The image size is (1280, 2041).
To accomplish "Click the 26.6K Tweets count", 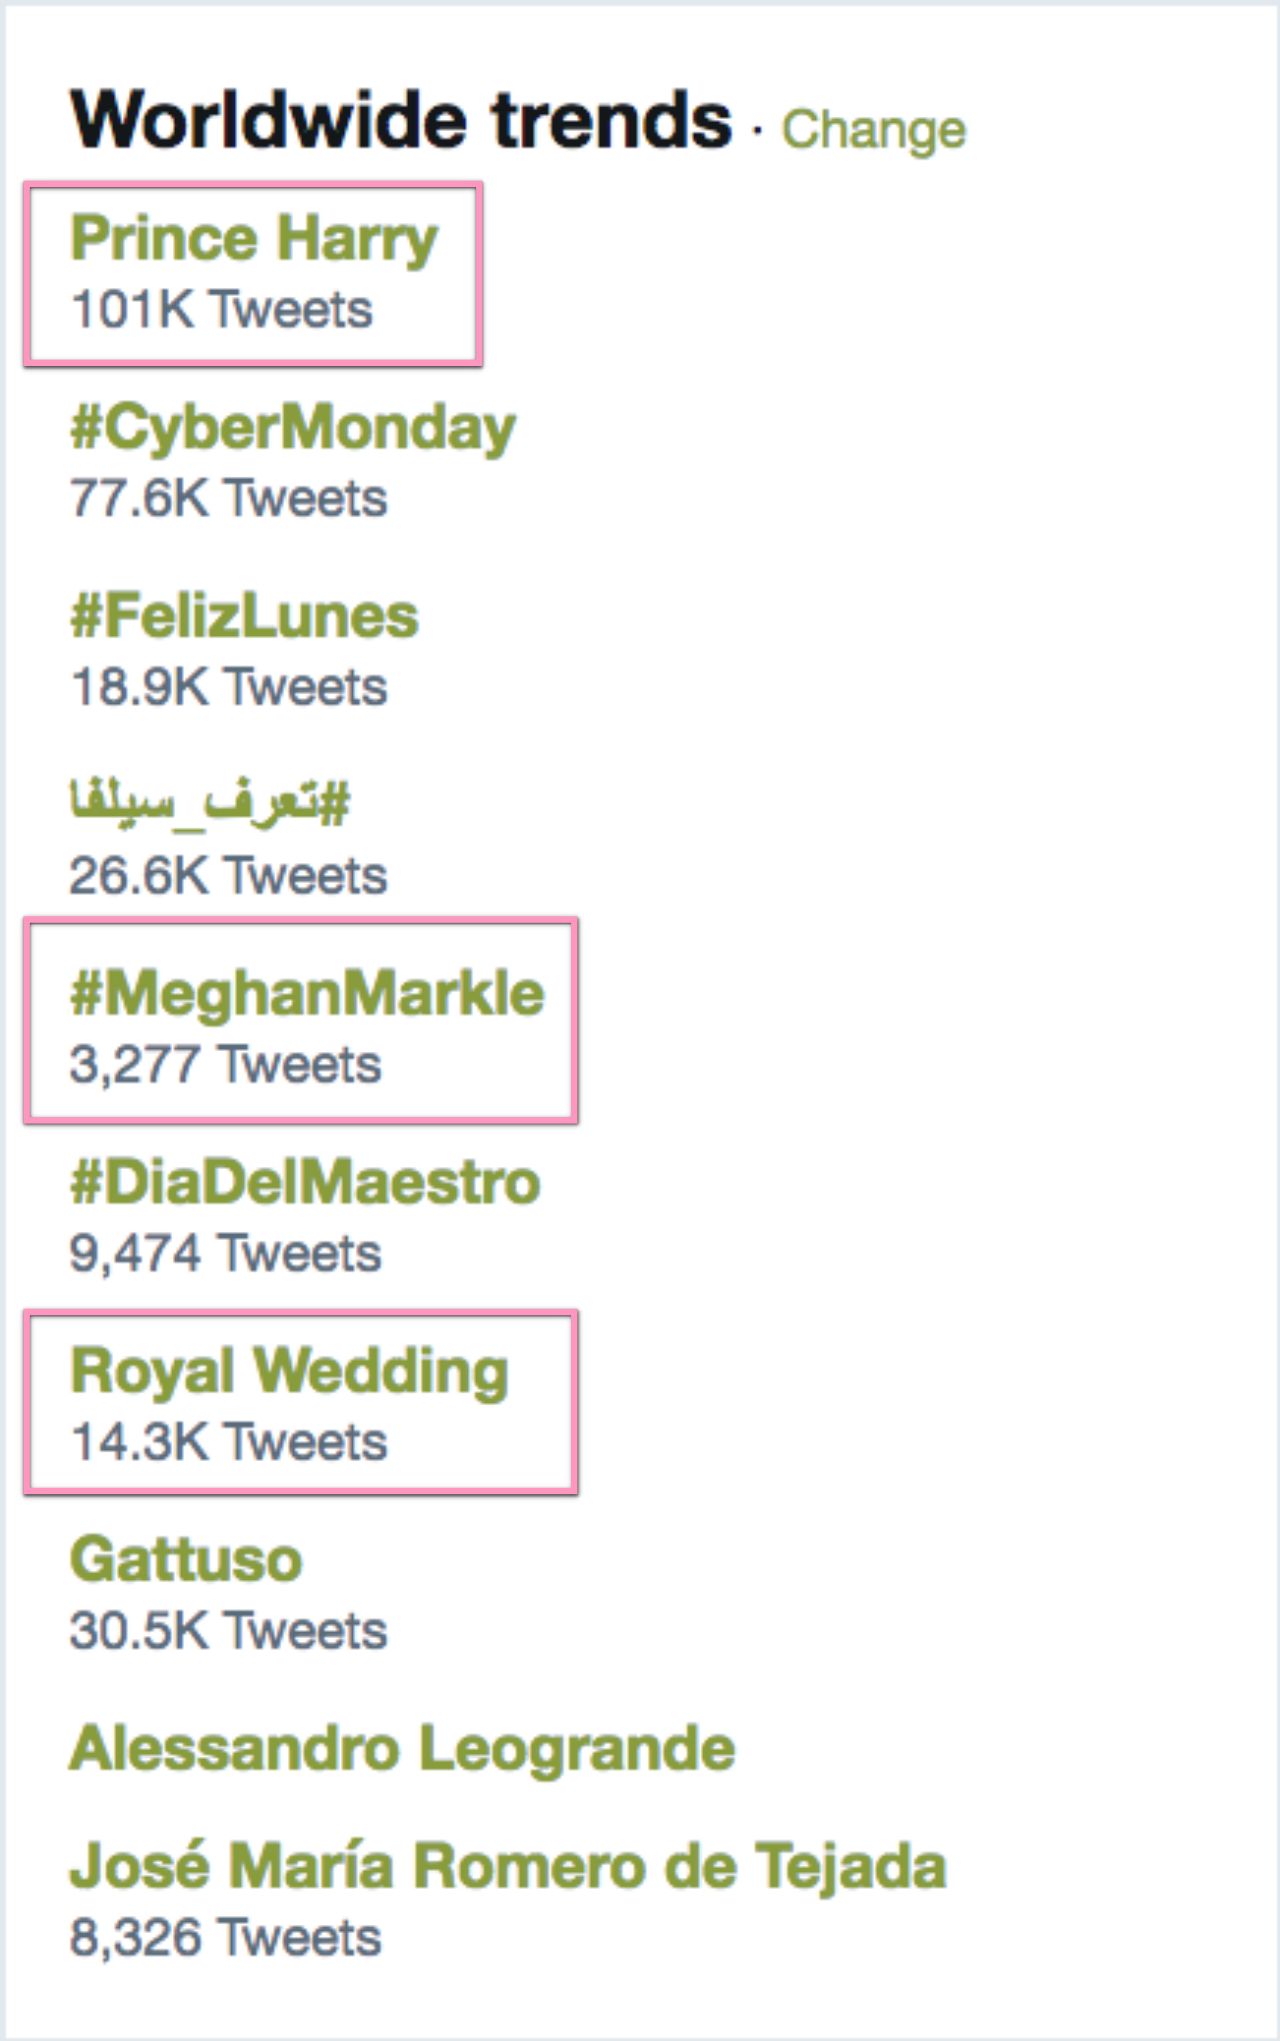I will (228, 876).
